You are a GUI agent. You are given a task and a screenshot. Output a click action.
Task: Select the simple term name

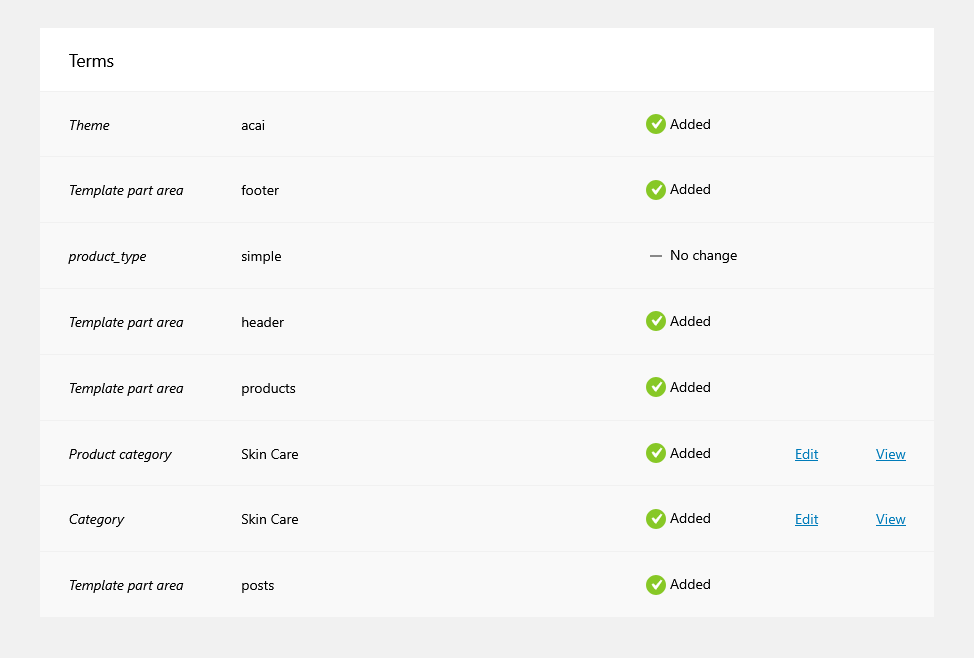tap(261, 256)
